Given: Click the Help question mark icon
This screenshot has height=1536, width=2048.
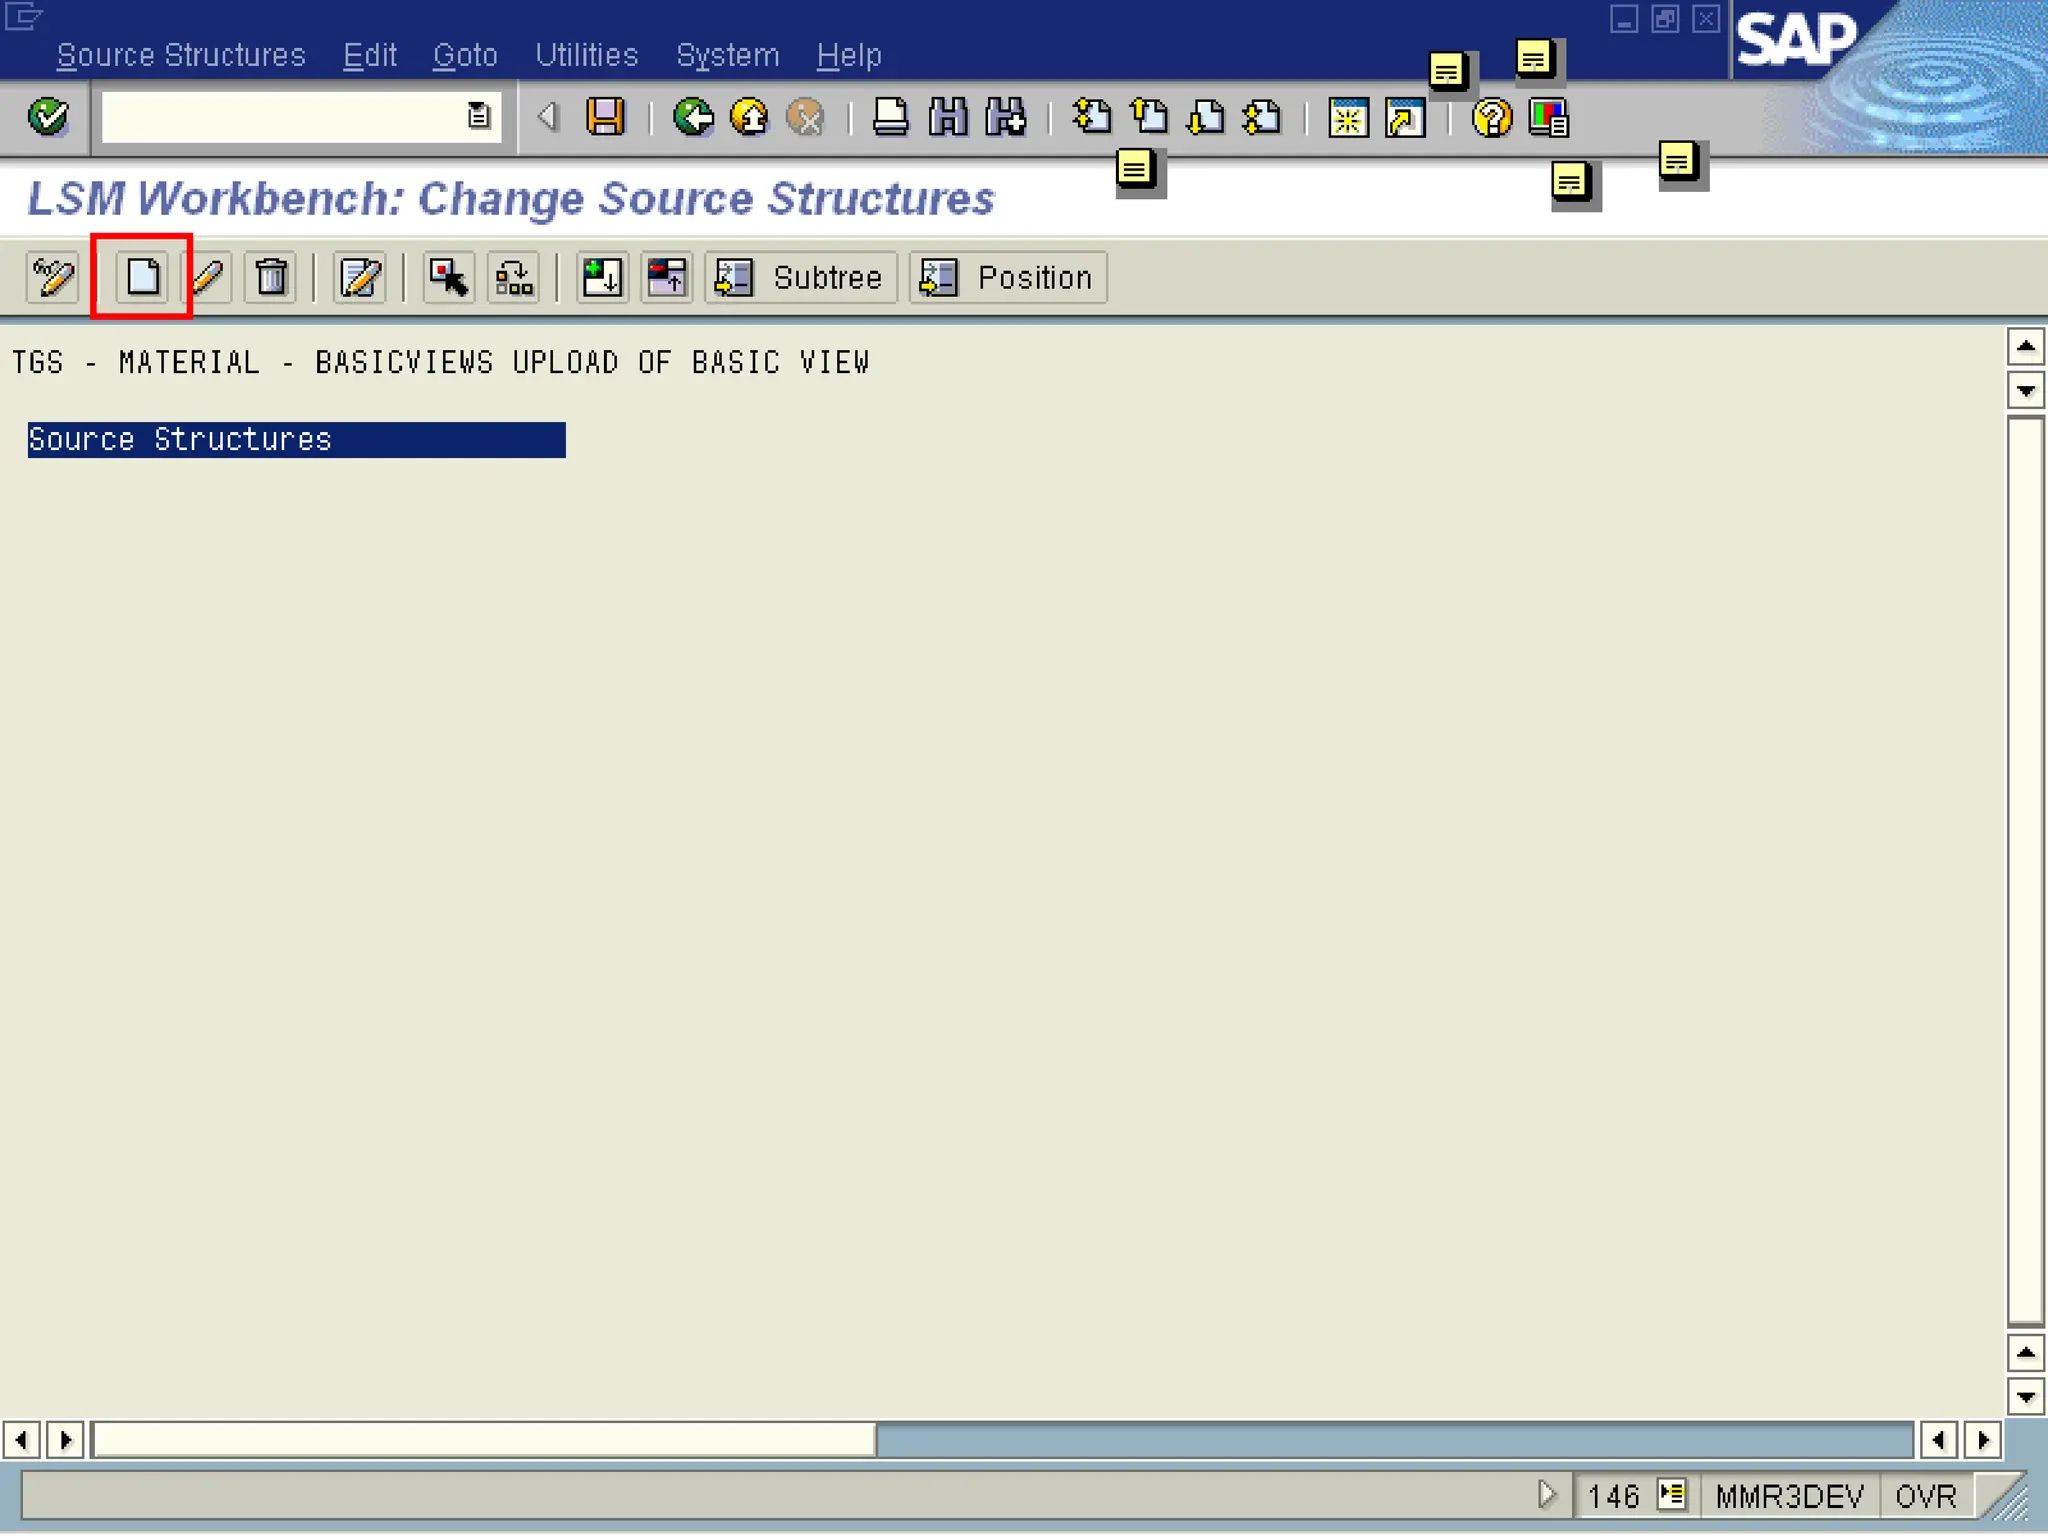Looking at the screenshot, I should point(1491,118).
